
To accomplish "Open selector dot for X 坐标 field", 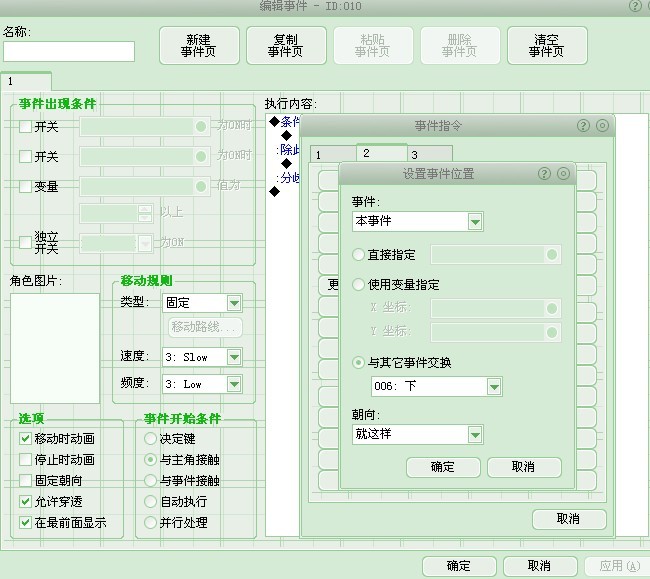I will [552, 308].
